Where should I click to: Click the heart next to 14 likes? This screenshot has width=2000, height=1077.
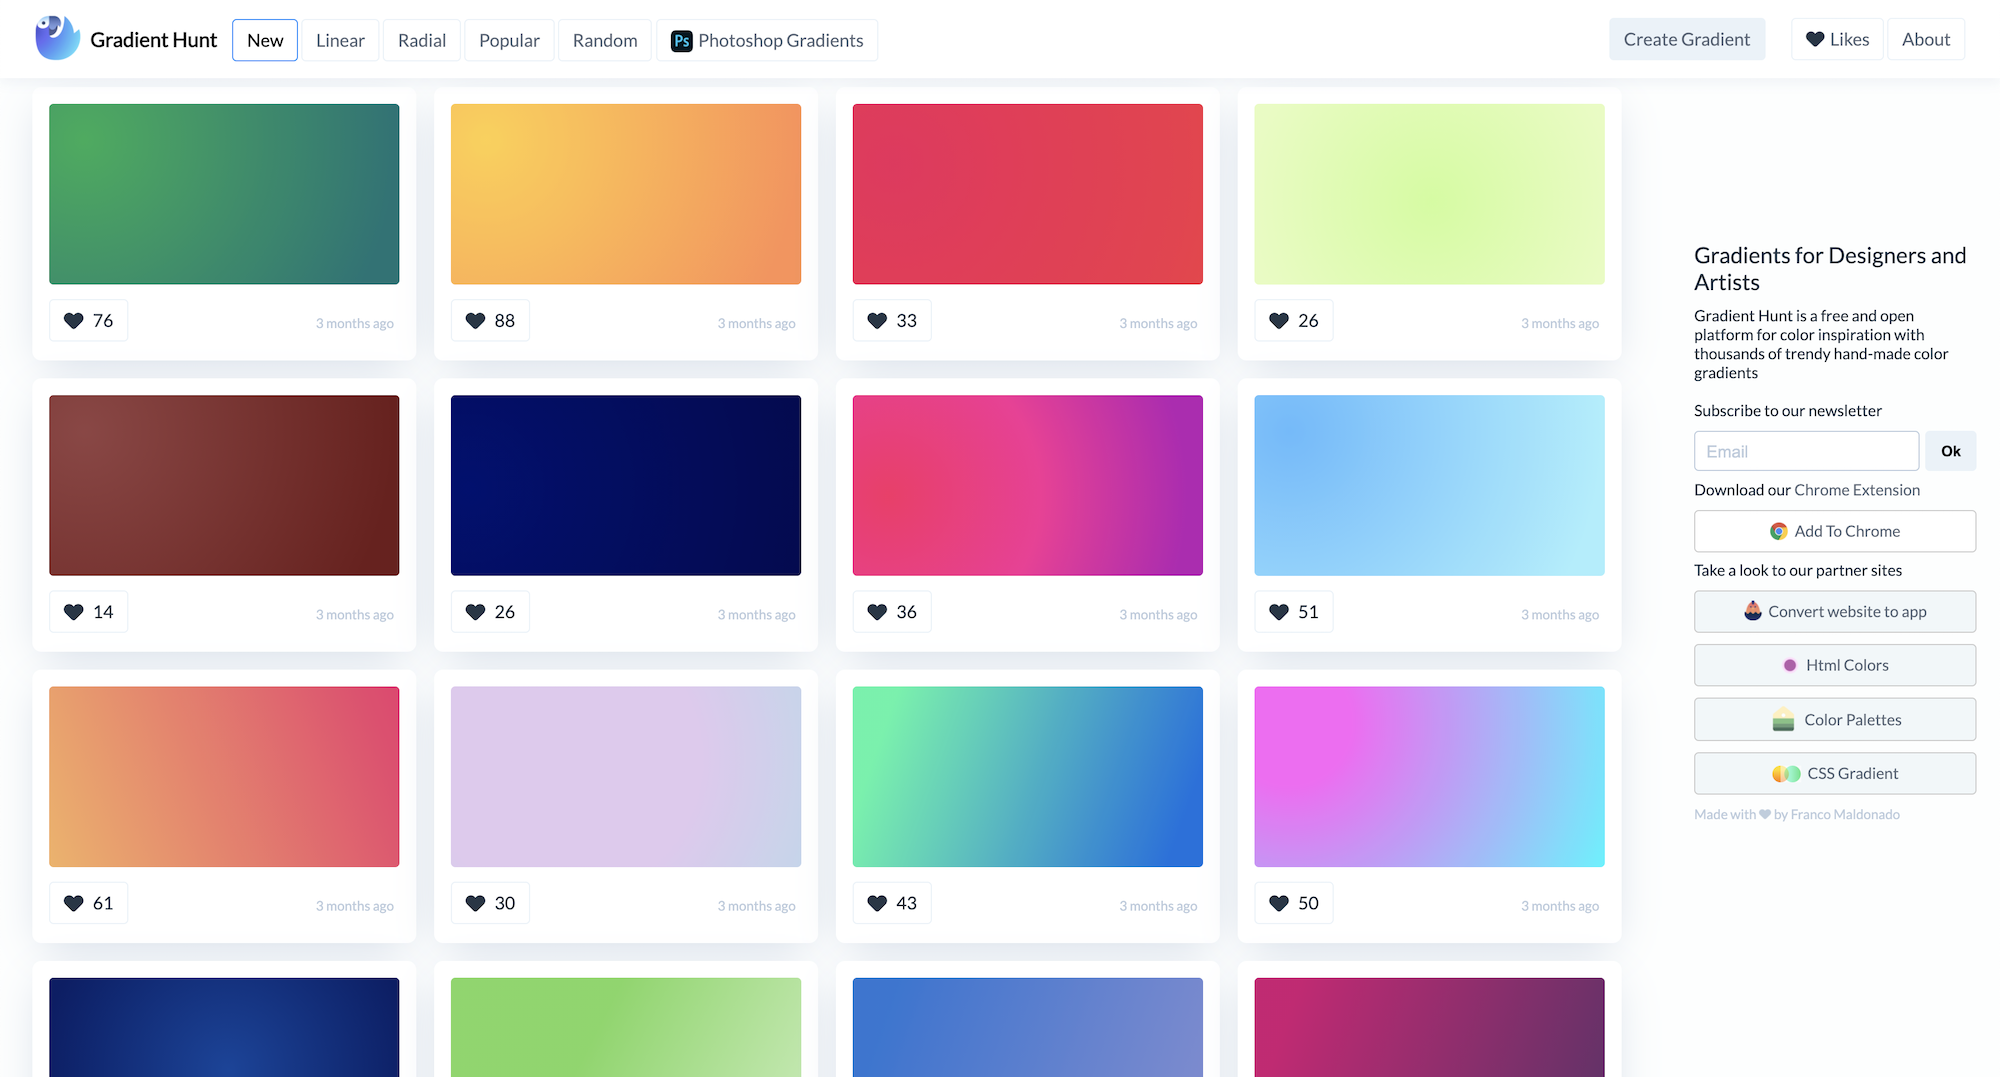tap(74, 612)
